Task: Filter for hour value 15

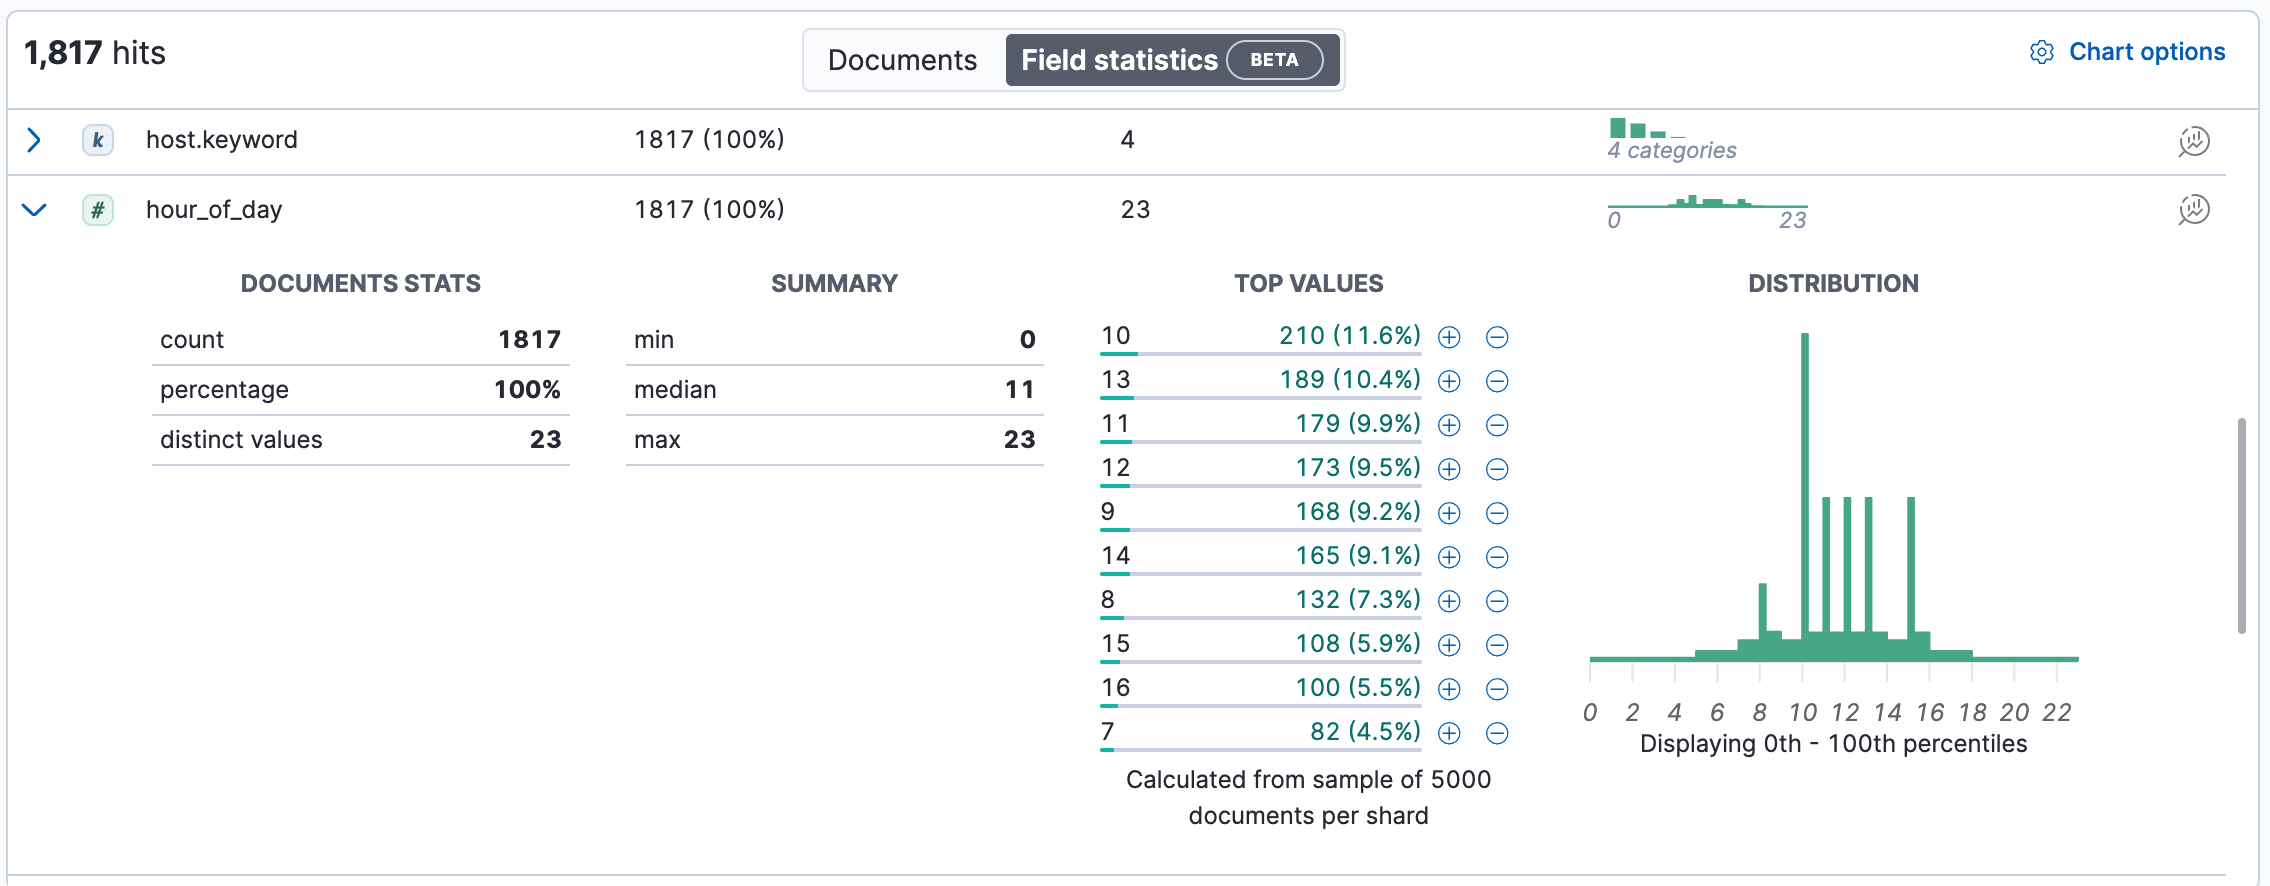Action: click(x=1449, y=645)
